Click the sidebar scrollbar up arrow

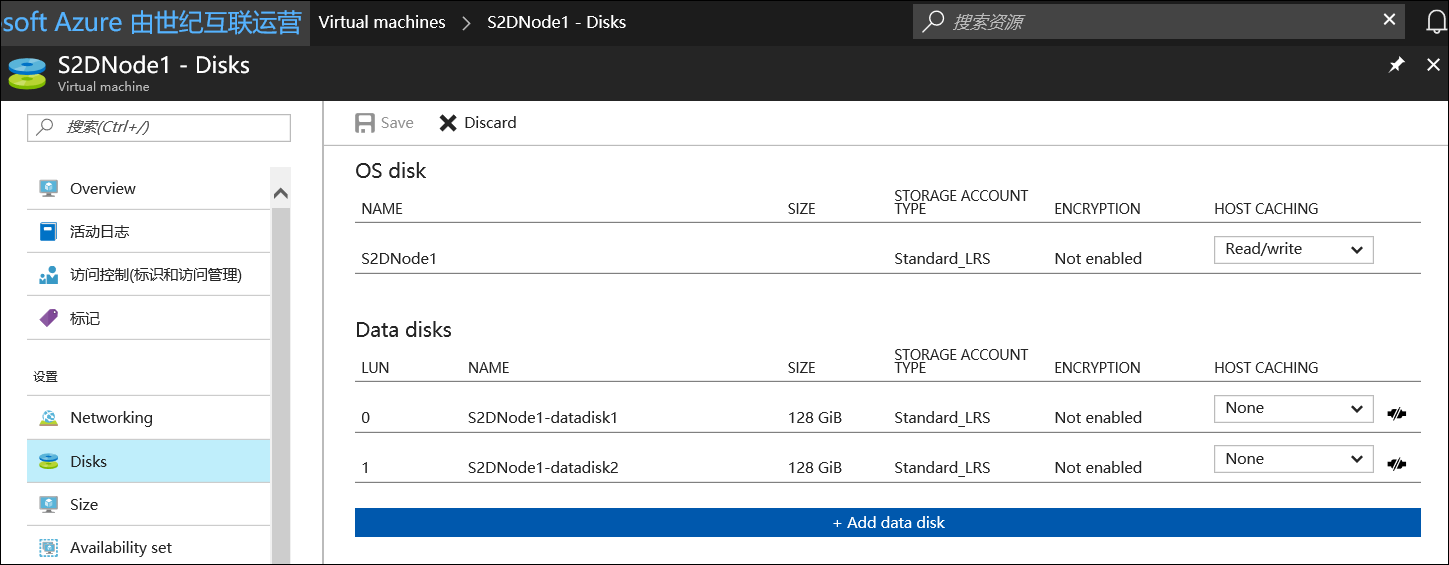[281, 193]
